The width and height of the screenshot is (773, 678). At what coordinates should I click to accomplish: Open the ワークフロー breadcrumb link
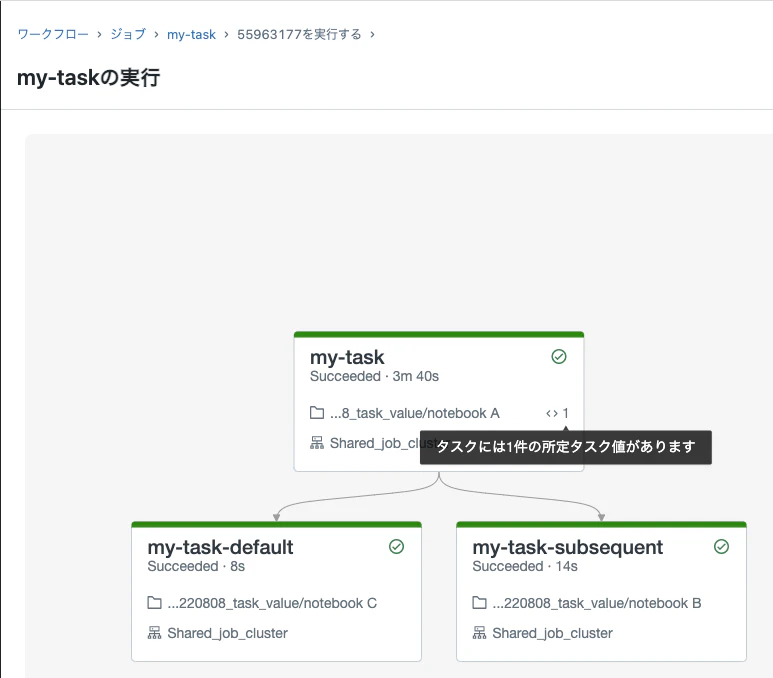[x=53, y=34]
